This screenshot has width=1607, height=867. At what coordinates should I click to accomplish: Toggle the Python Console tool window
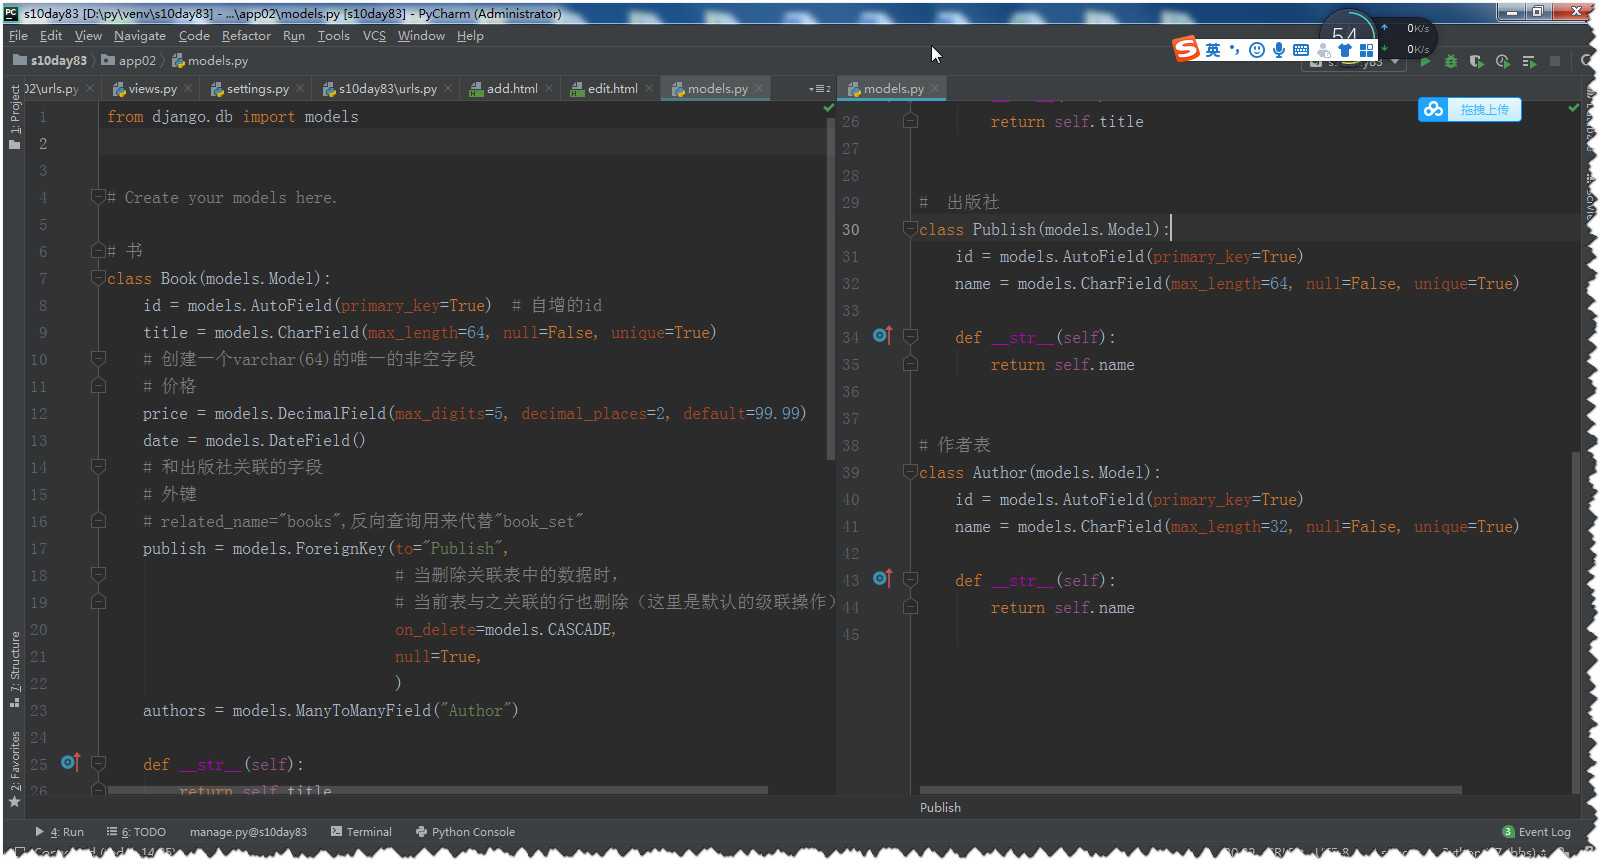[466, 832]
